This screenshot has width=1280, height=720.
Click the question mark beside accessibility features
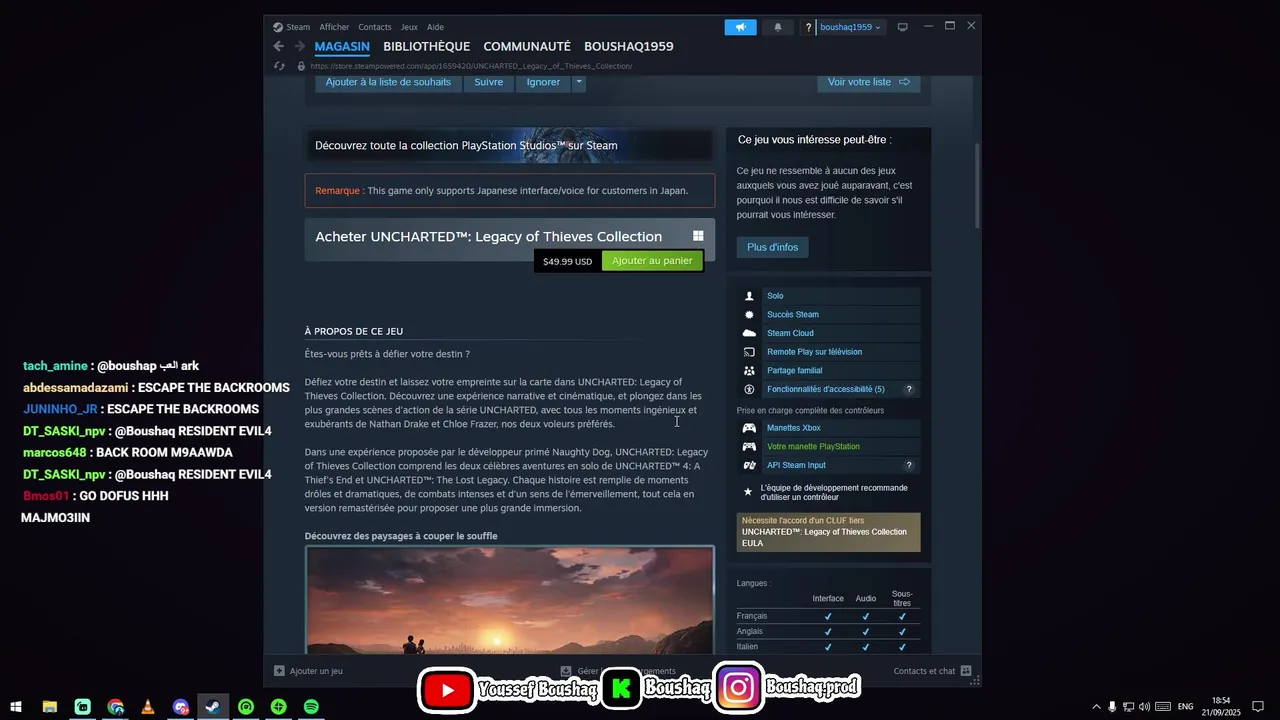pyautogui.click(x=909, y=389)
